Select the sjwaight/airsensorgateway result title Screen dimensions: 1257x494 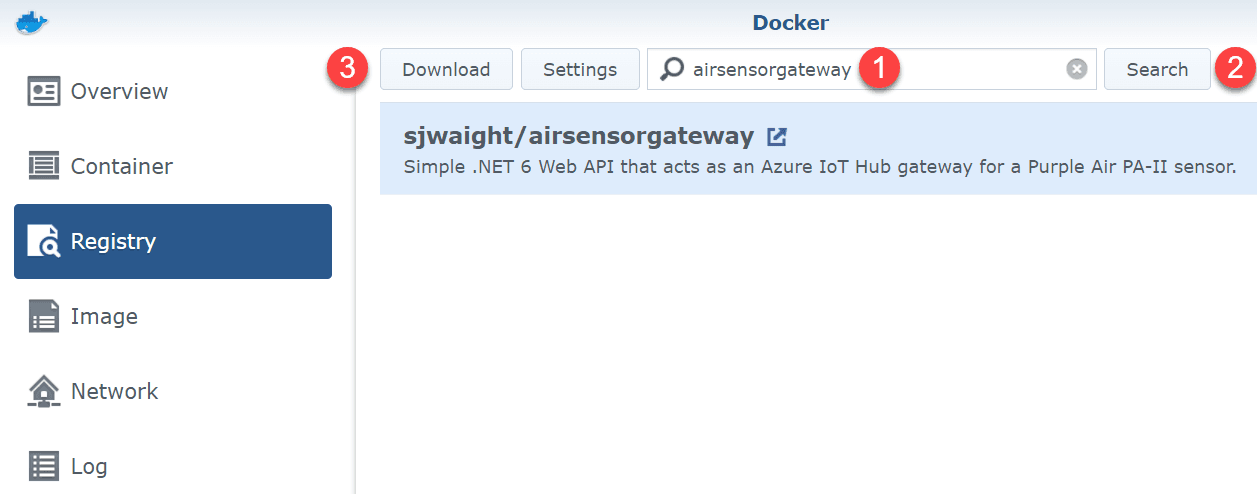[578, 136]
